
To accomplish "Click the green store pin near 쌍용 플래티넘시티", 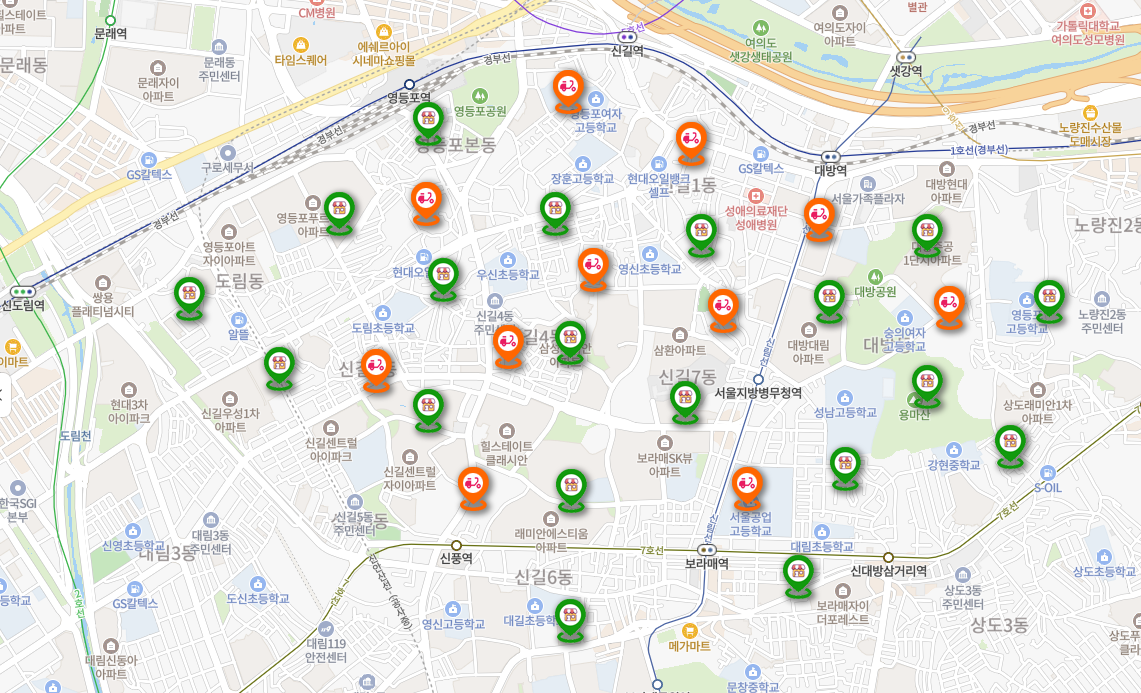I will 189,295.
